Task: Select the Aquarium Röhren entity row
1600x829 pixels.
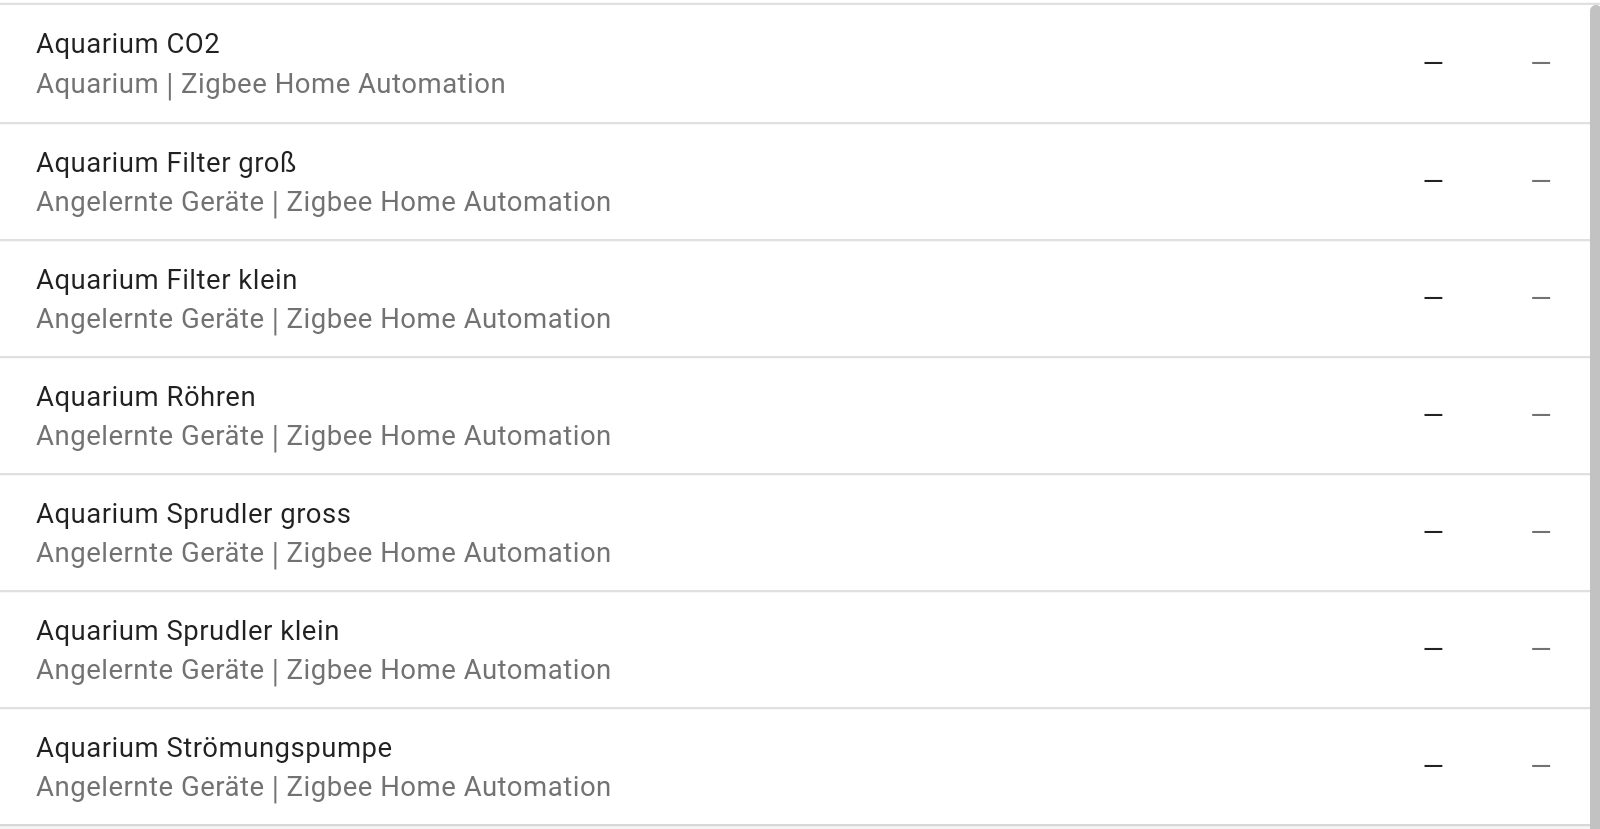Action: [x=794, y=416]
